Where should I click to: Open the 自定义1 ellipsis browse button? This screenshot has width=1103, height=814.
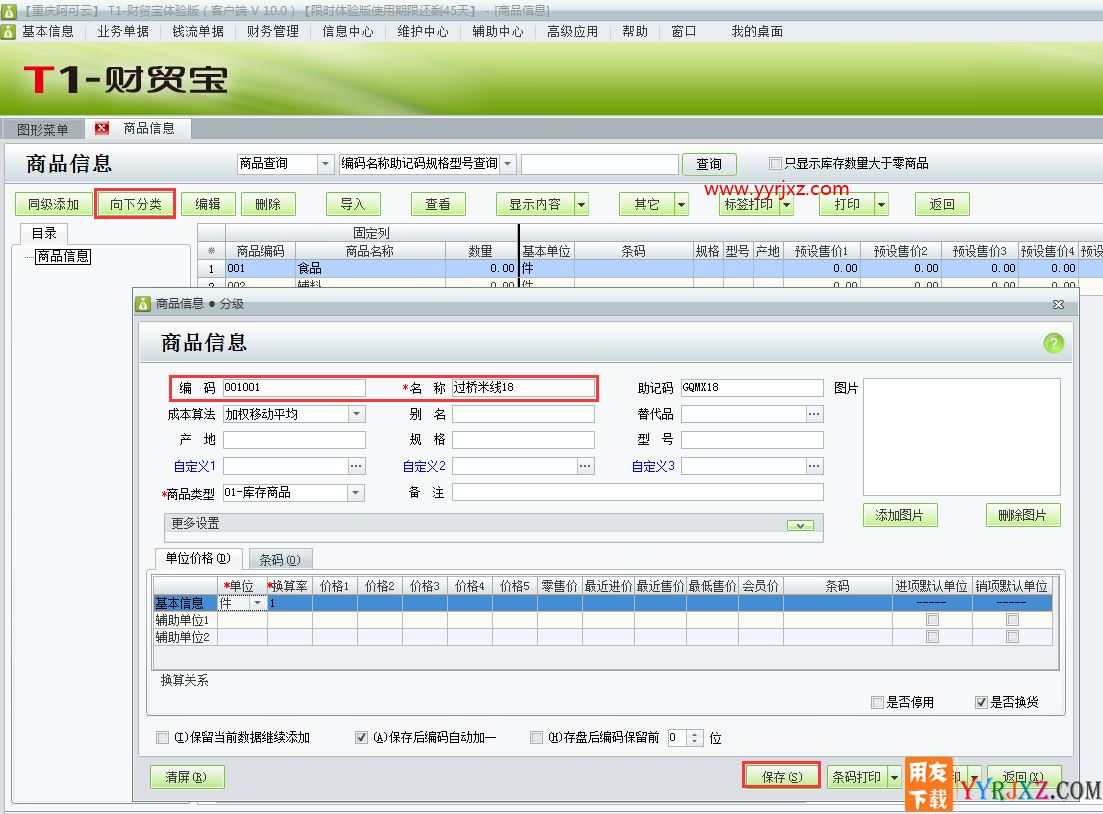[x=356, y=466]
